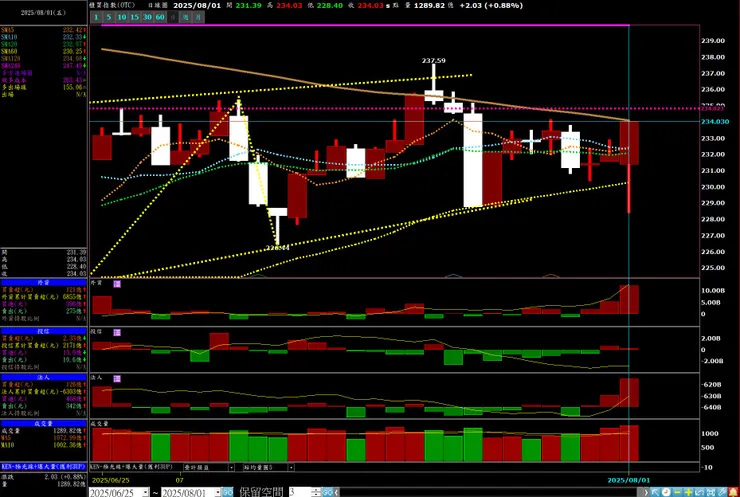Choose the 60-minute chart interval

(x=160, y=17)
